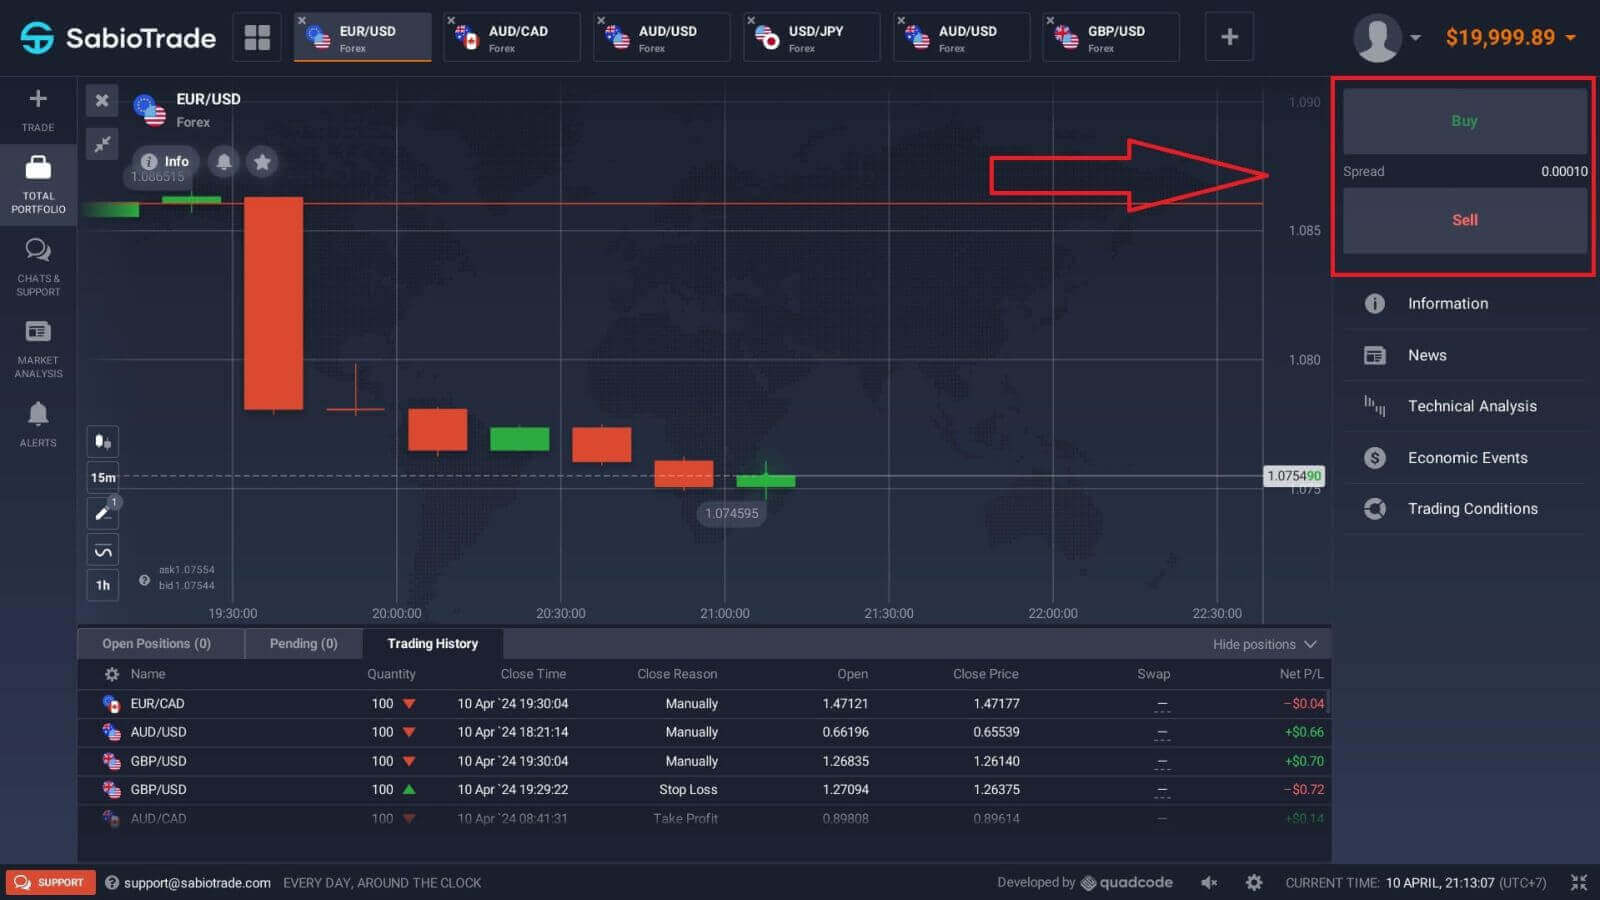Viewport: 1600px width, 900px height.
Task: Open the Pending (0) orders tab
Action: pos(302,643)
